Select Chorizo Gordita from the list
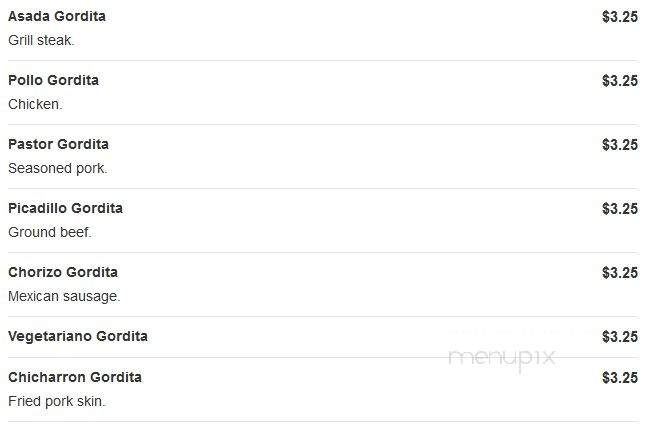The width and height of the screenshot is (663, 426). pos(63,272)
